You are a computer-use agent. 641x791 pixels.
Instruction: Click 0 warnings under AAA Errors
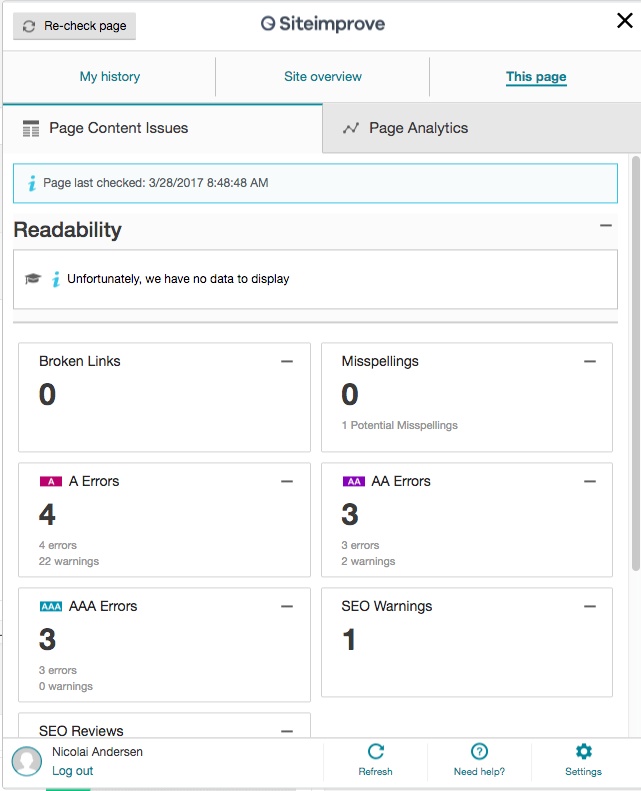coord(66,687)
